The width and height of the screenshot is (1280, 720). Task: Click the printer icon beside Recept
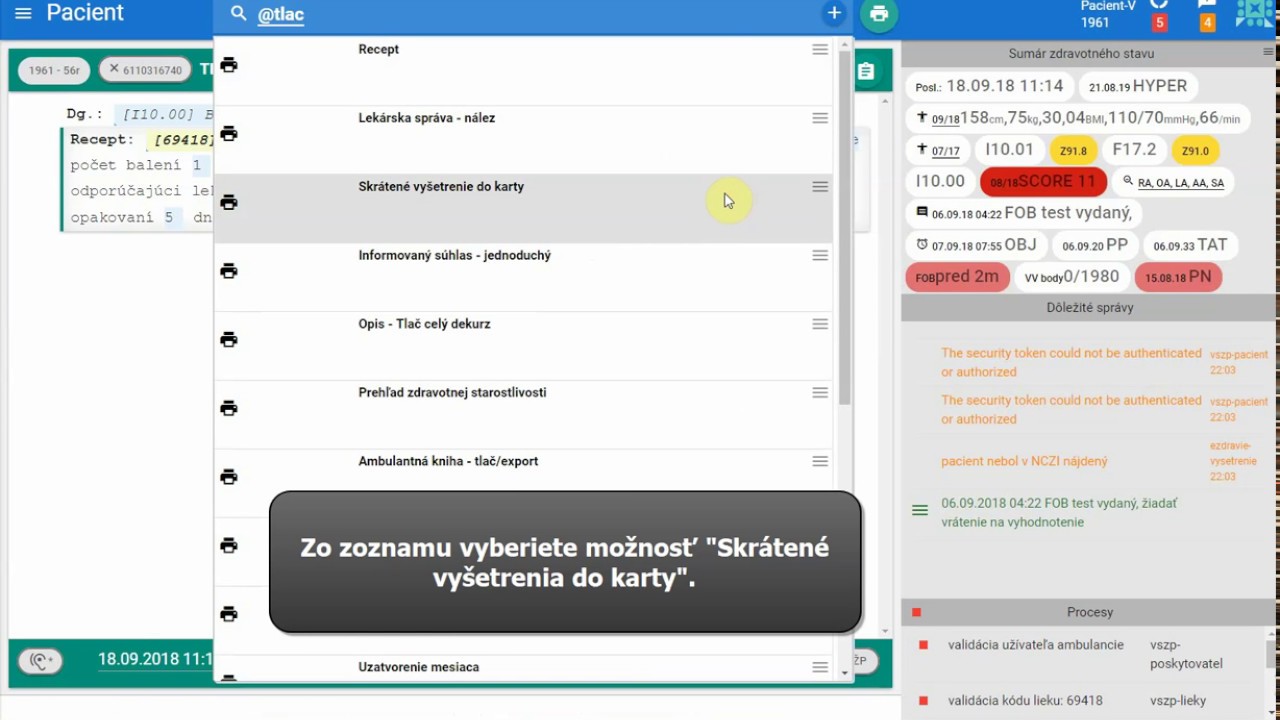229,65
